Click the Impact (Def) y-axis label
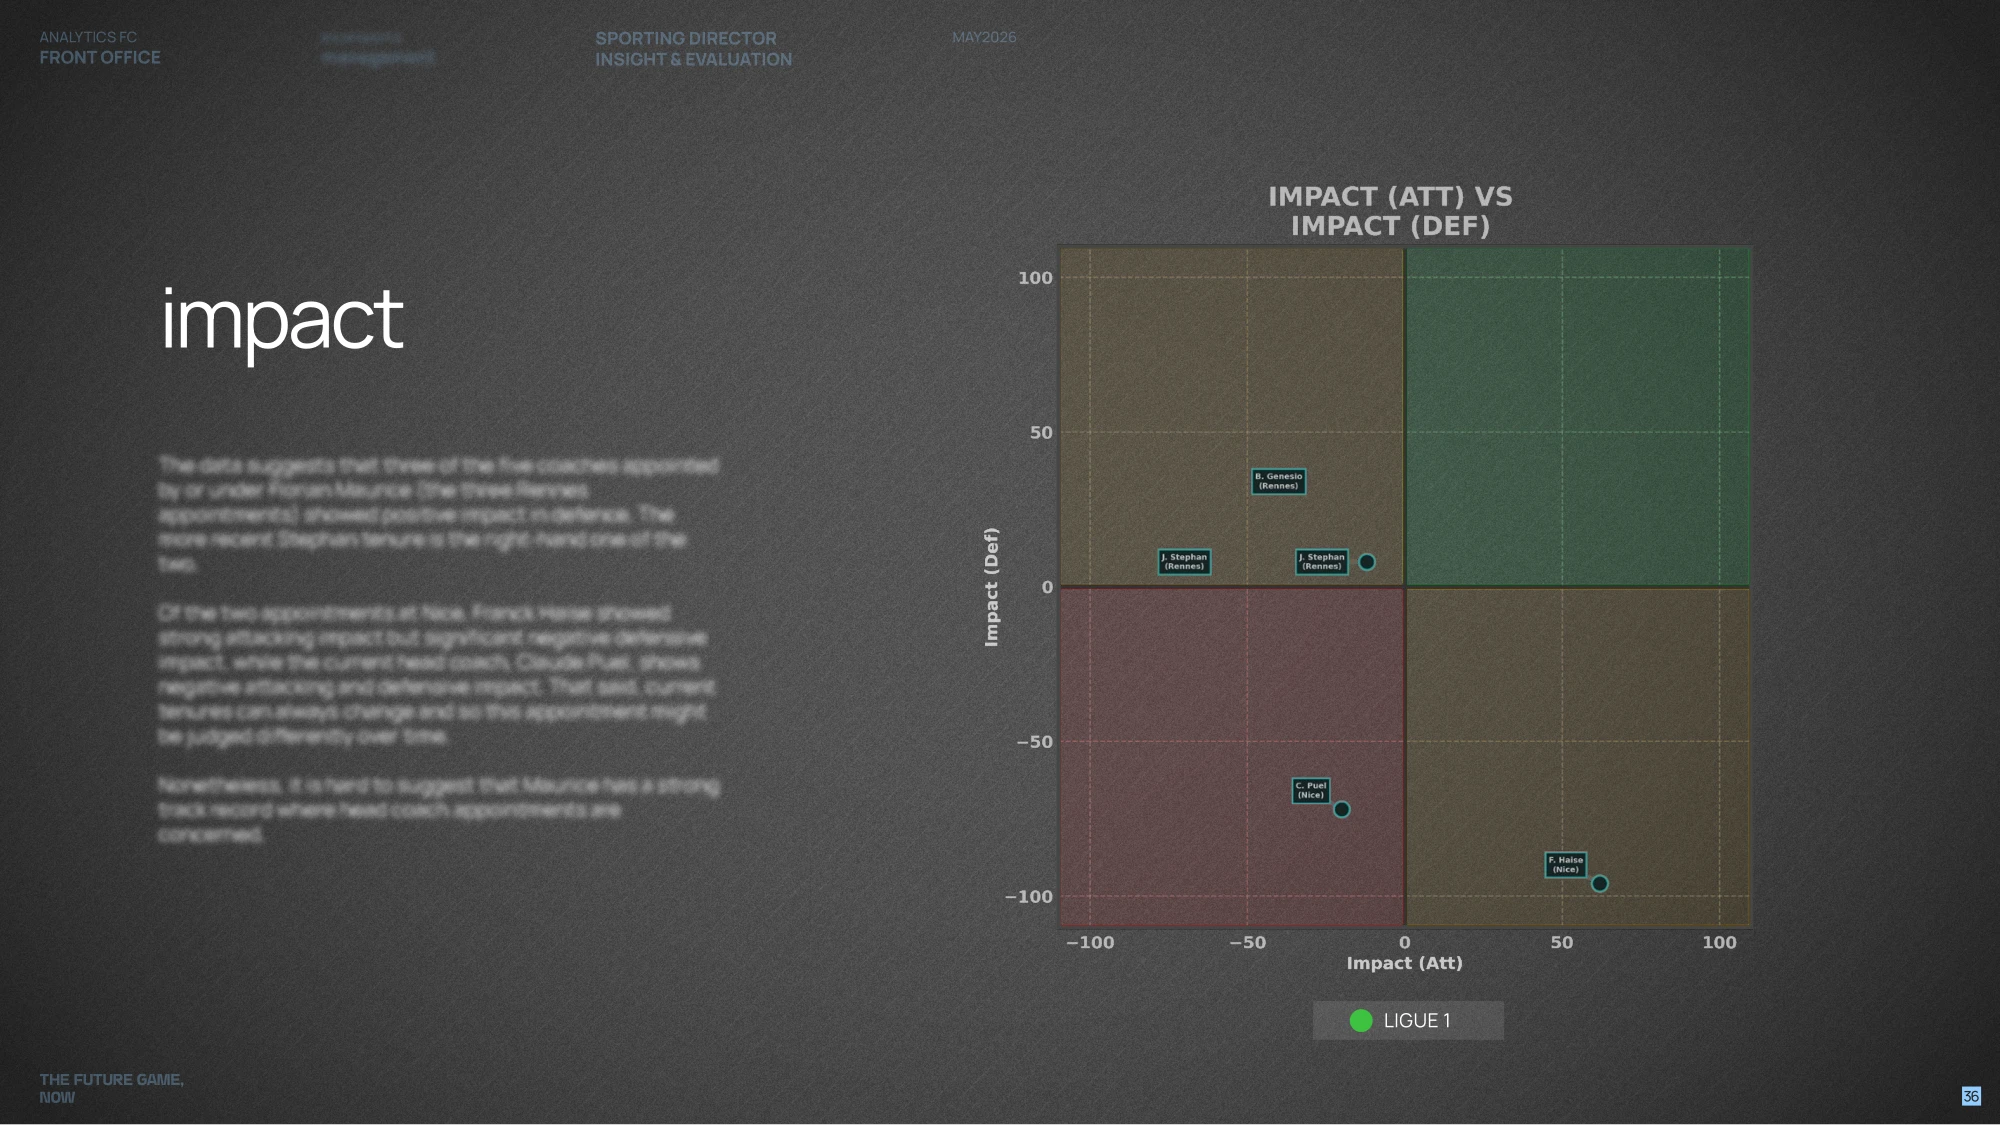Viewport: 2000px width, 1125px height. (x=991, y=587)
